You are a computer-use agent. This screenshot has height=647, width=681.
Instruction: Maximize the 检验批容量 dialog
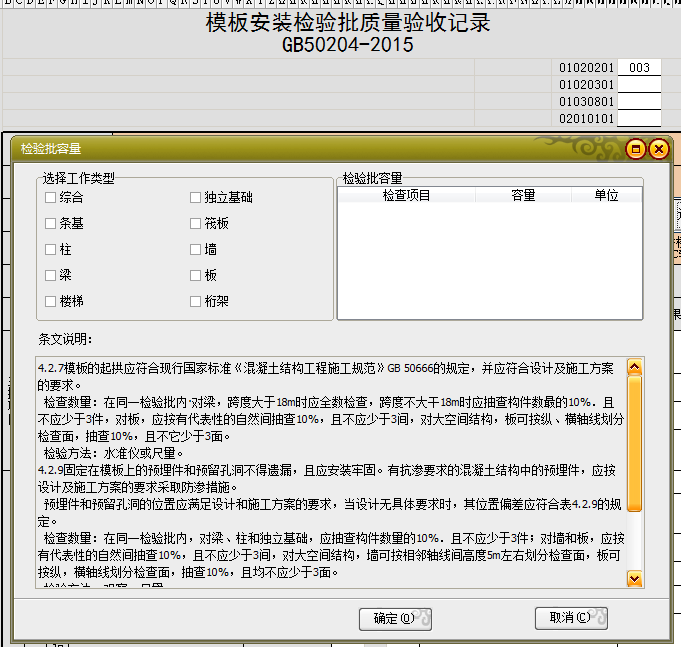tap(635, 149)
